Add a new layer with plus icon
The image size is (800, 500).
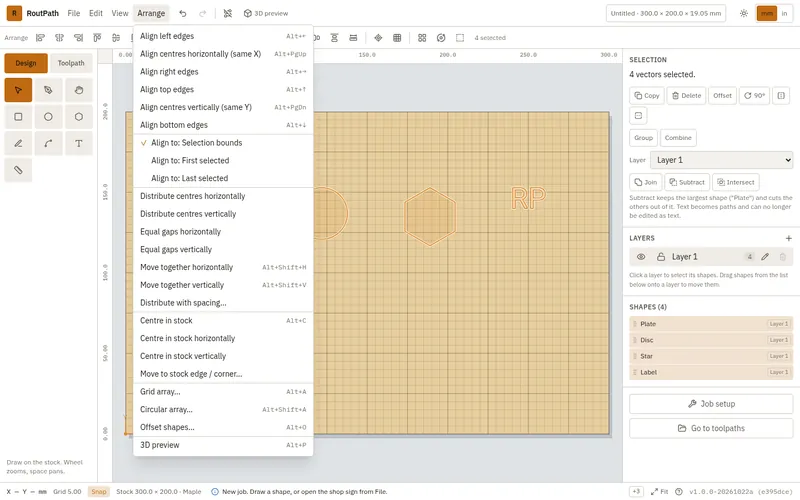click(x=789, y=238)
